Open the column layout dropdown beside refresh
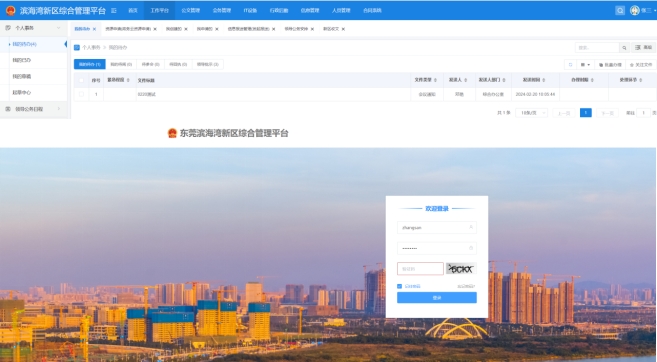The image size is (657, 362). point(585,65)
